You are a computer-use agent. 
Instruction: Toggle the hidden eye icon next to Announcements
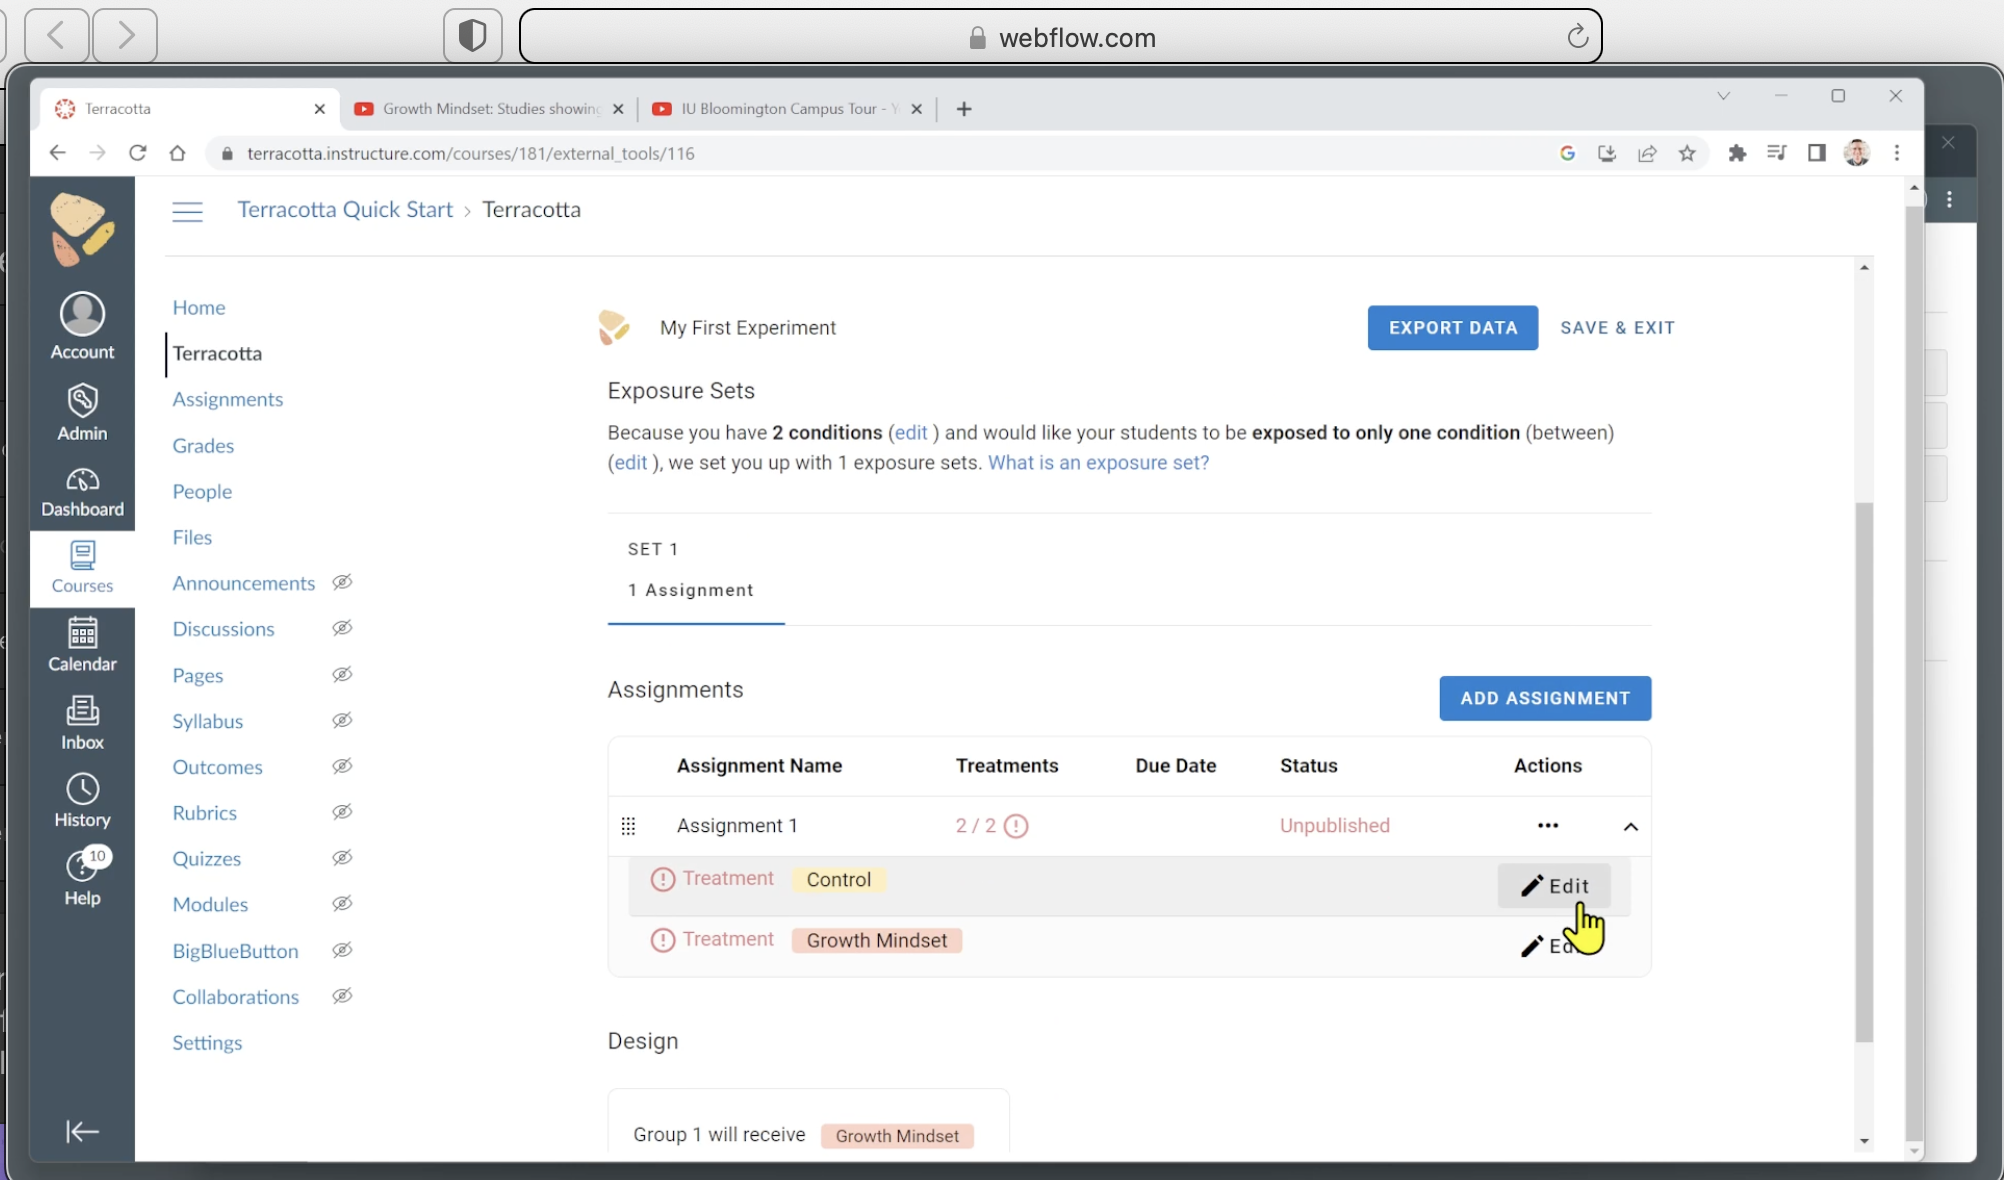click(x=342, y=582)
